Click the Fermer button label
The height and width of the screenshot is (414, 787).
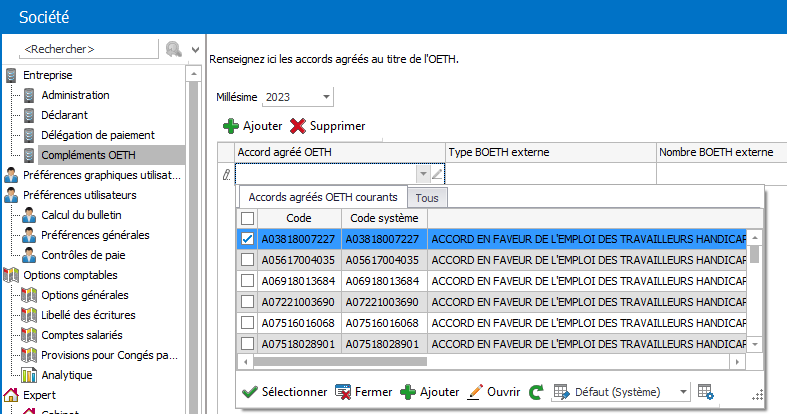click(x=373, y=392)
